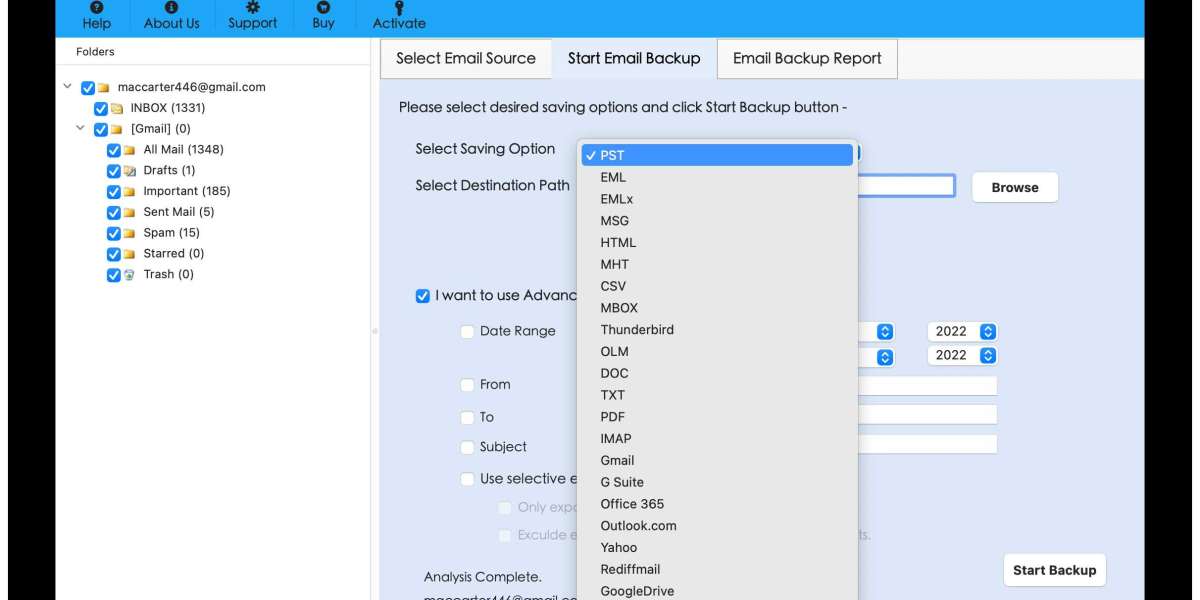
Task: Click the Drafts folder icon
Action: click(x=129, y=171)
